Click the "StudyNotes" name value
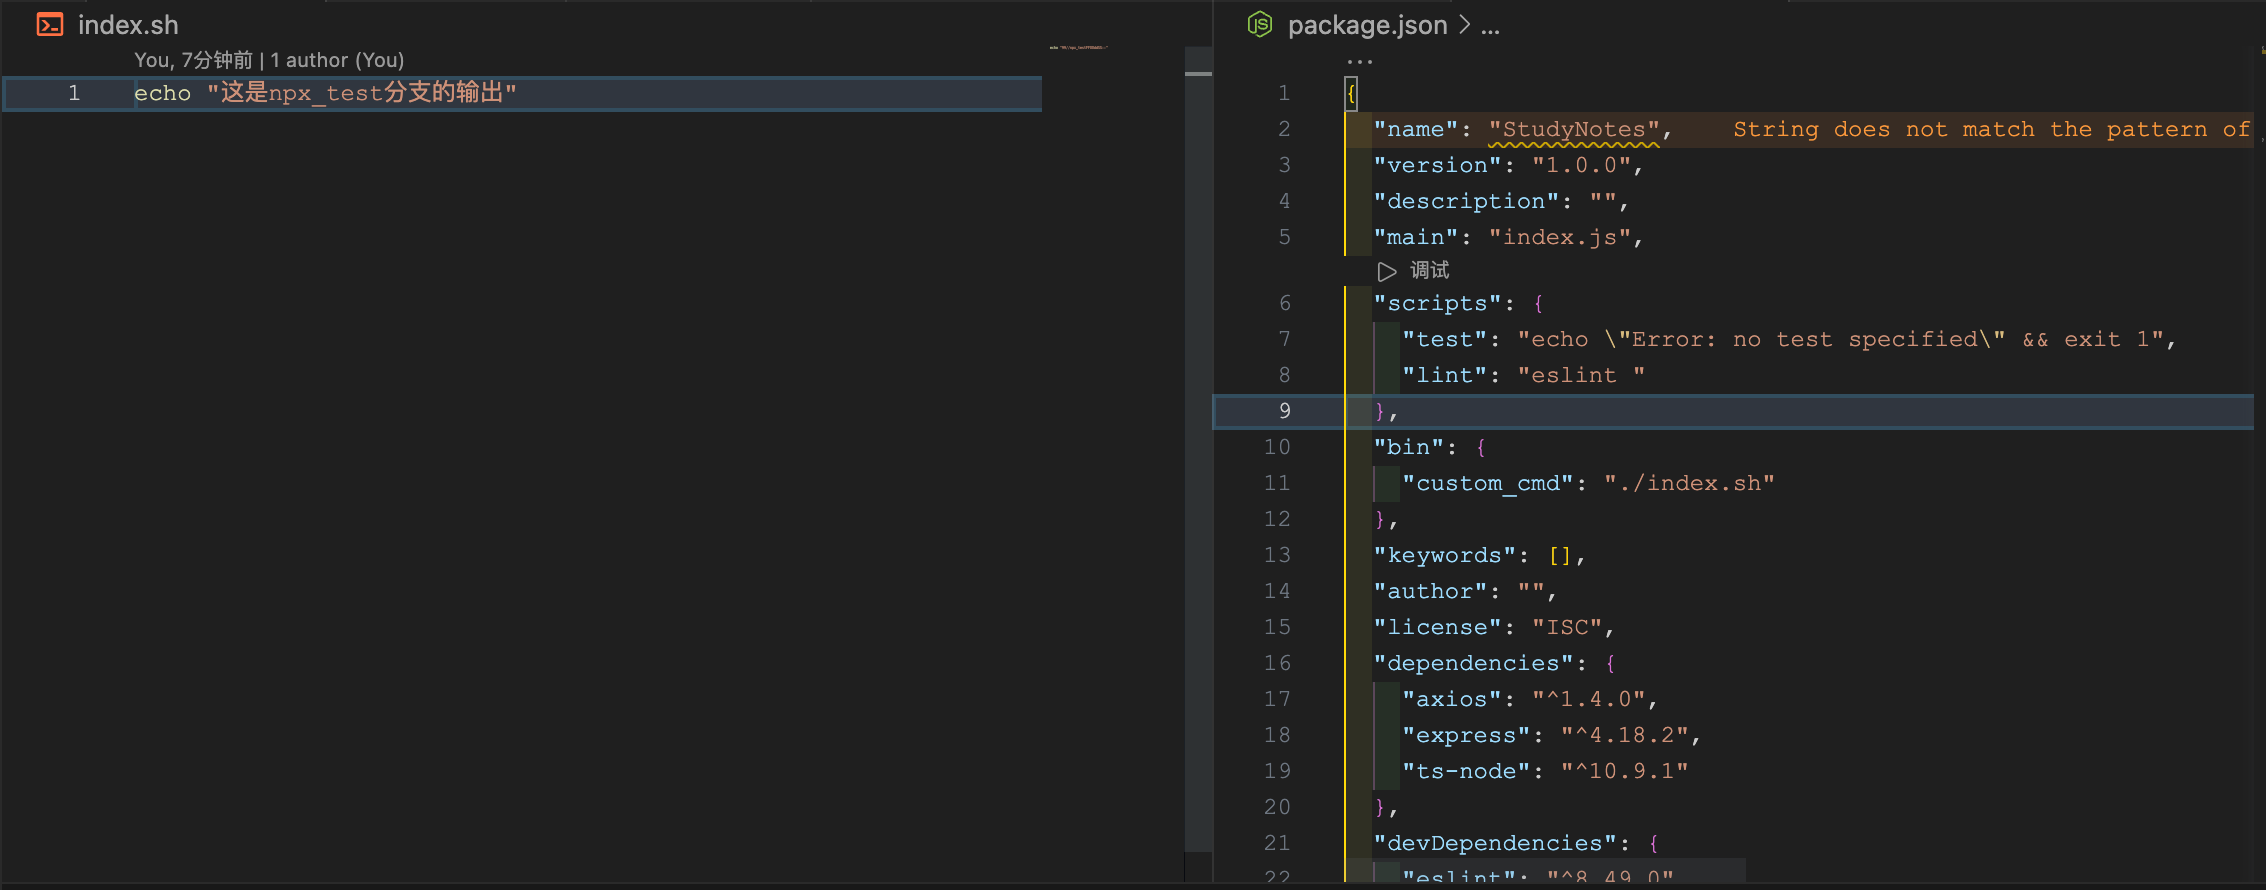The image size is (2266, 890). tap(1574, 129)
